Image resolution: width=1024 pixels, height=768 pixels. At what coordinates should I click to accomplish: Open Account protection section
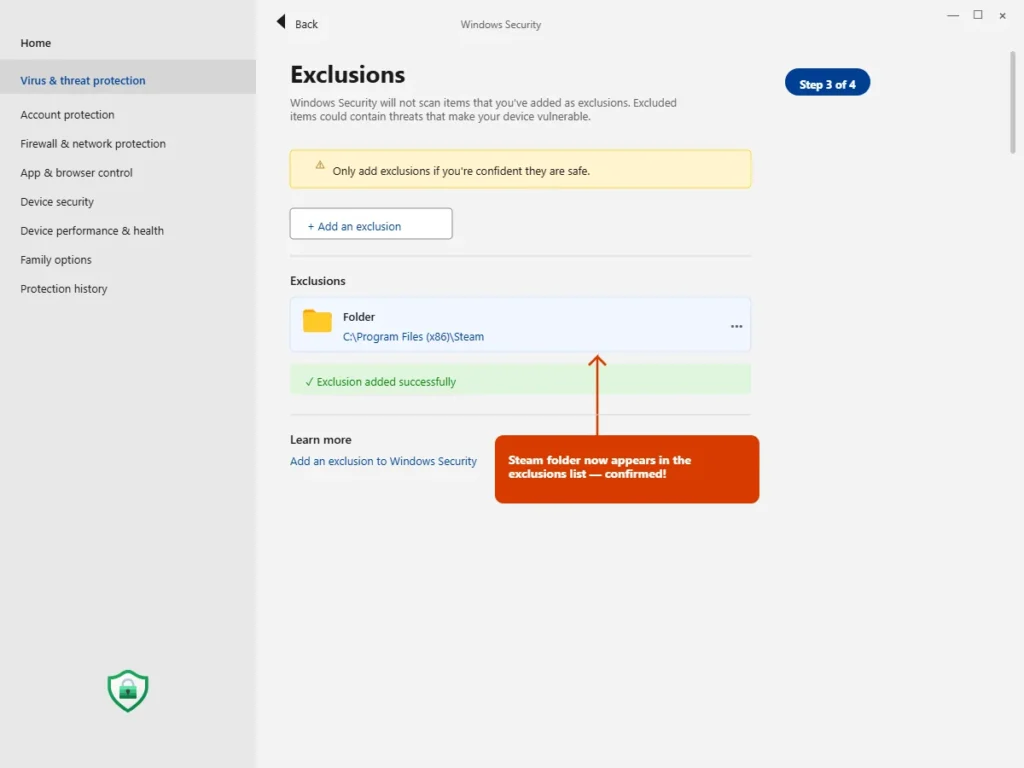pos(68,115)
